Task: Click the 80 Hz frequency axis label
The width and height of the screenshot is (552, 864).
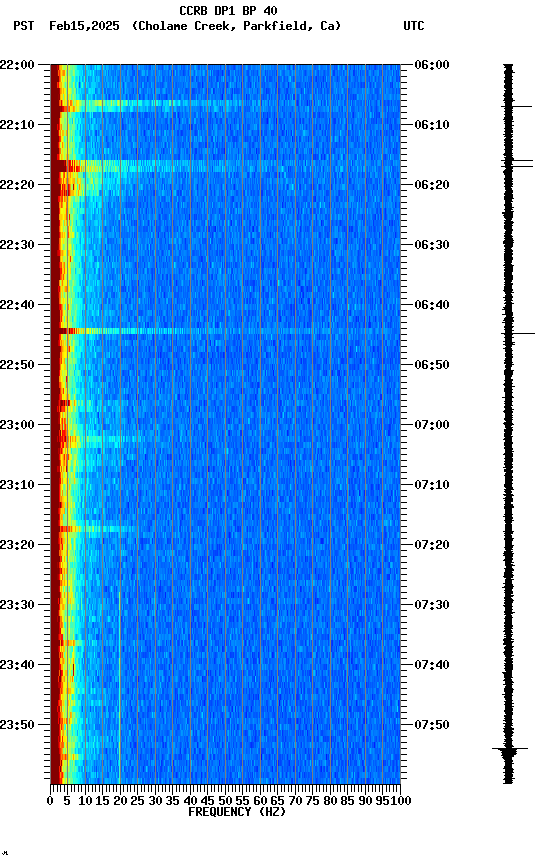Action: coord(330,801)
